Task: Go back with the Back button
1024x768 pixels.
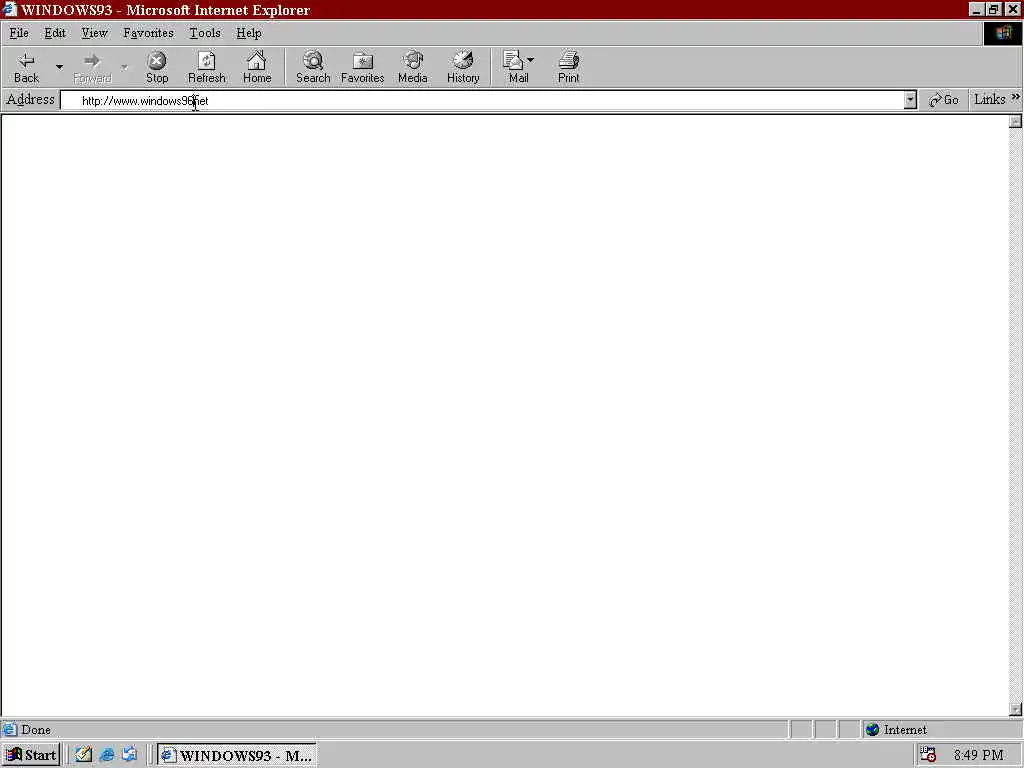Action: point(26,67)
